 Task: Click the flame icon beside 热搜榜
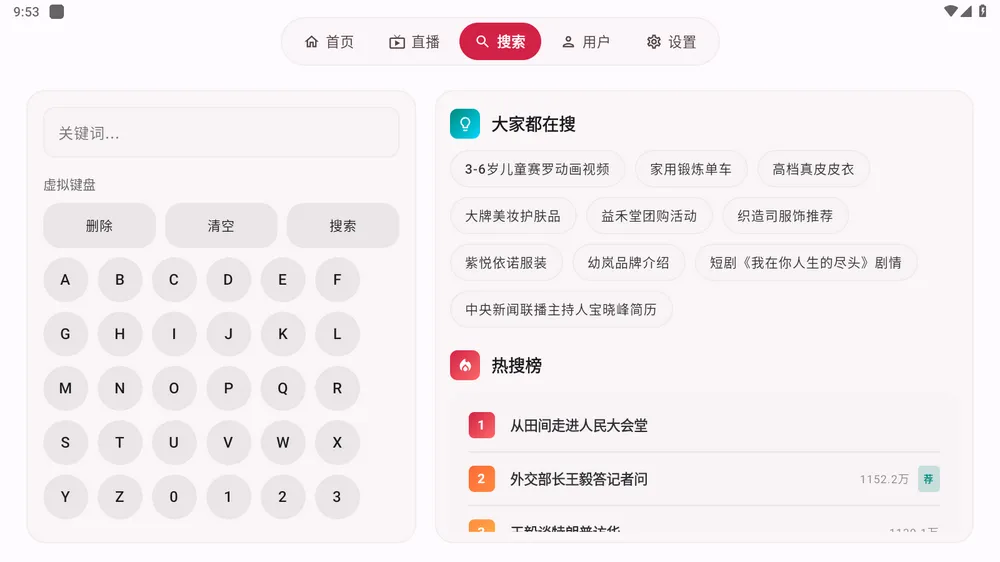pyautogui.click(x=465, y=366)
